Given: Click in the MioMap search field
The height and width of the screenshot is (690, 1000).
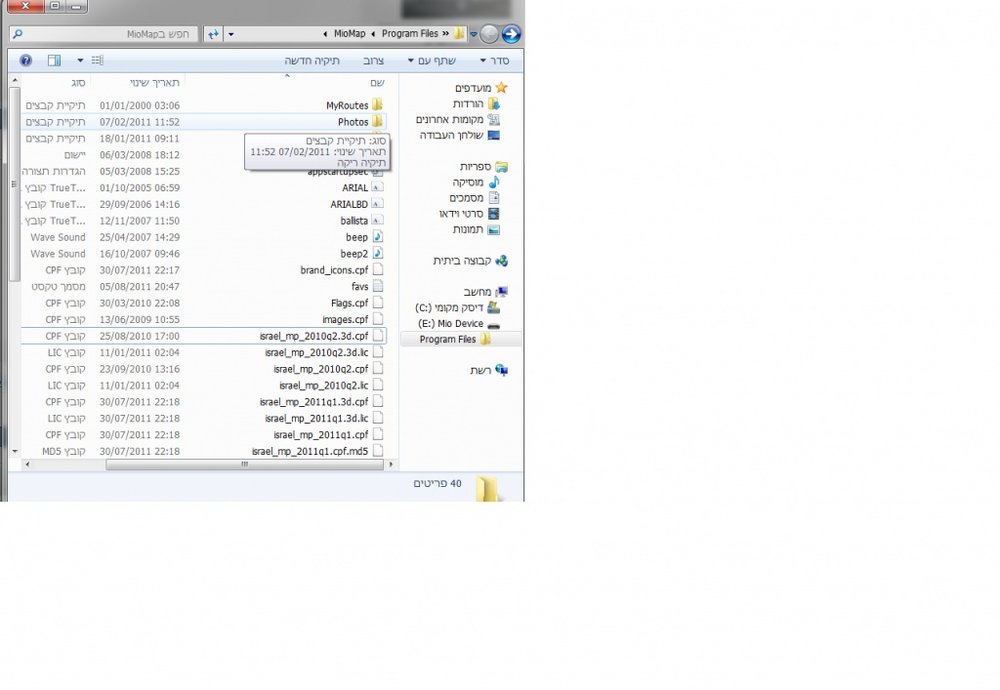Looking at the screenshot, I should 105,34.
